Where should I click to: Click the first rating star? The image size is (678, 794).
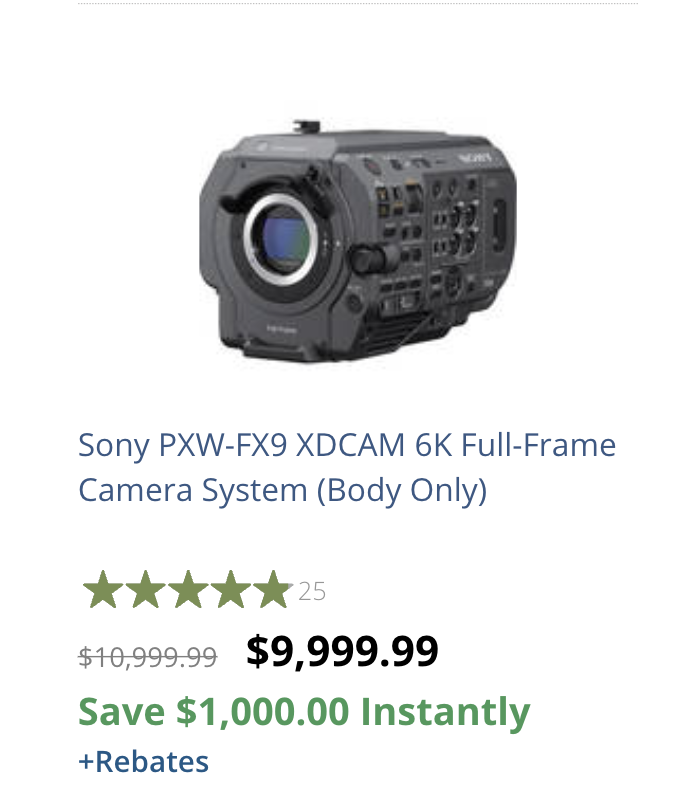click(x=103, y=589)
